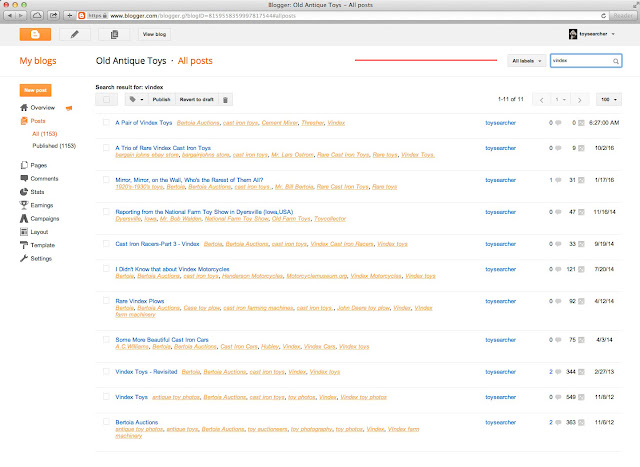This screenshot has height=467, width=640.
Task: Open the toysearcher profile avatar
Action: click(x=573, y=34)
